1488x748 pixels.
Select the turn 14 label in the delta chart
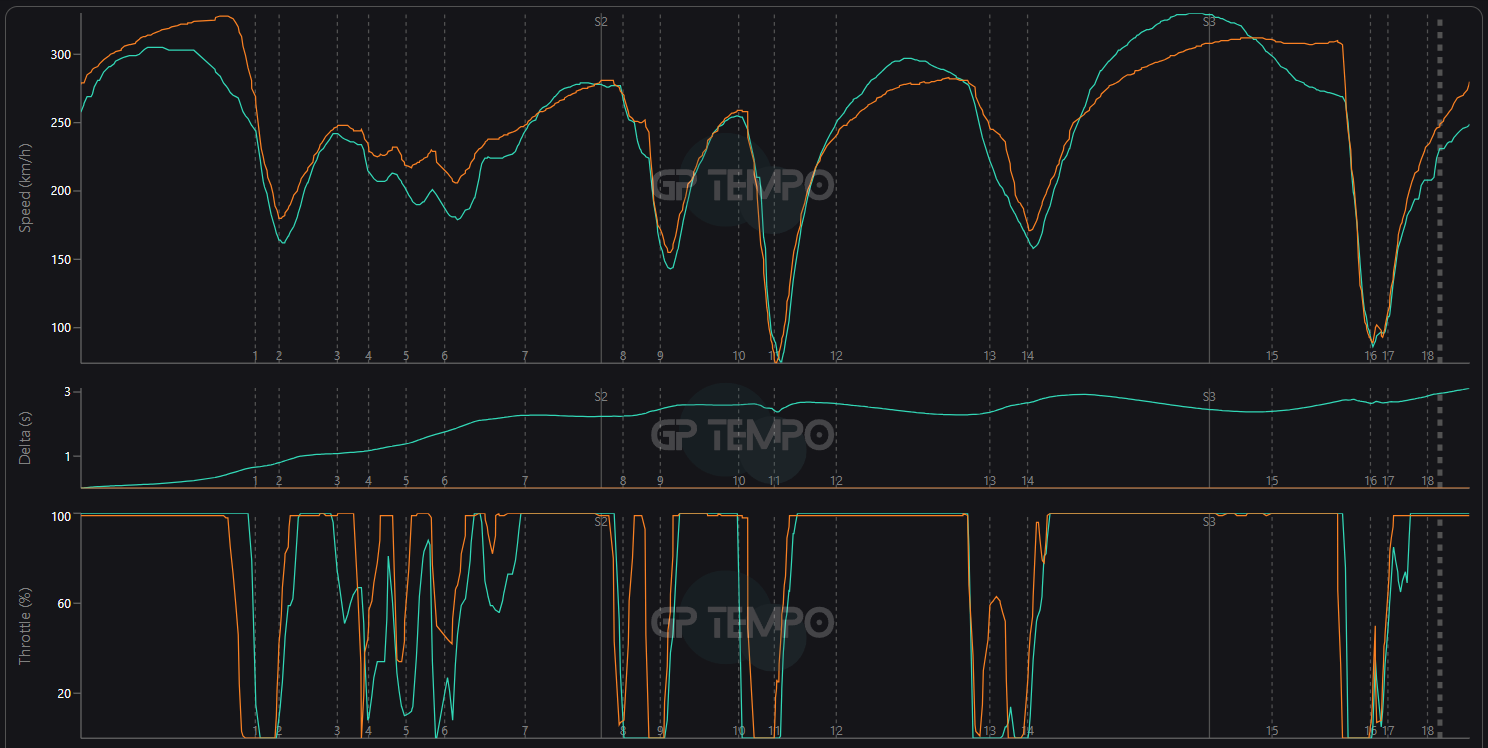pyautogui.click(x=1027, y=481)
